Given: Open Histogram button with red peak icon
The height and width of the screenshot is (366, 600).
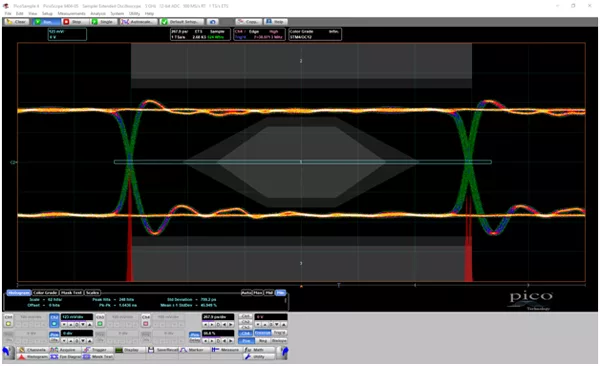Looking at the screenshot, I should coord(33,356).
